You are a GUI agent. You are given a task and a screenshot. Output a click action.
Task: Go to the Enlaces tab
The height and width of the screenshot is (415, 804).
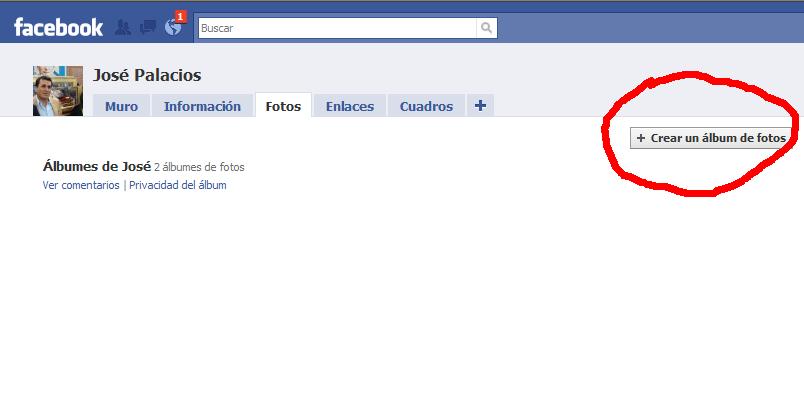[x=350, y=106]
